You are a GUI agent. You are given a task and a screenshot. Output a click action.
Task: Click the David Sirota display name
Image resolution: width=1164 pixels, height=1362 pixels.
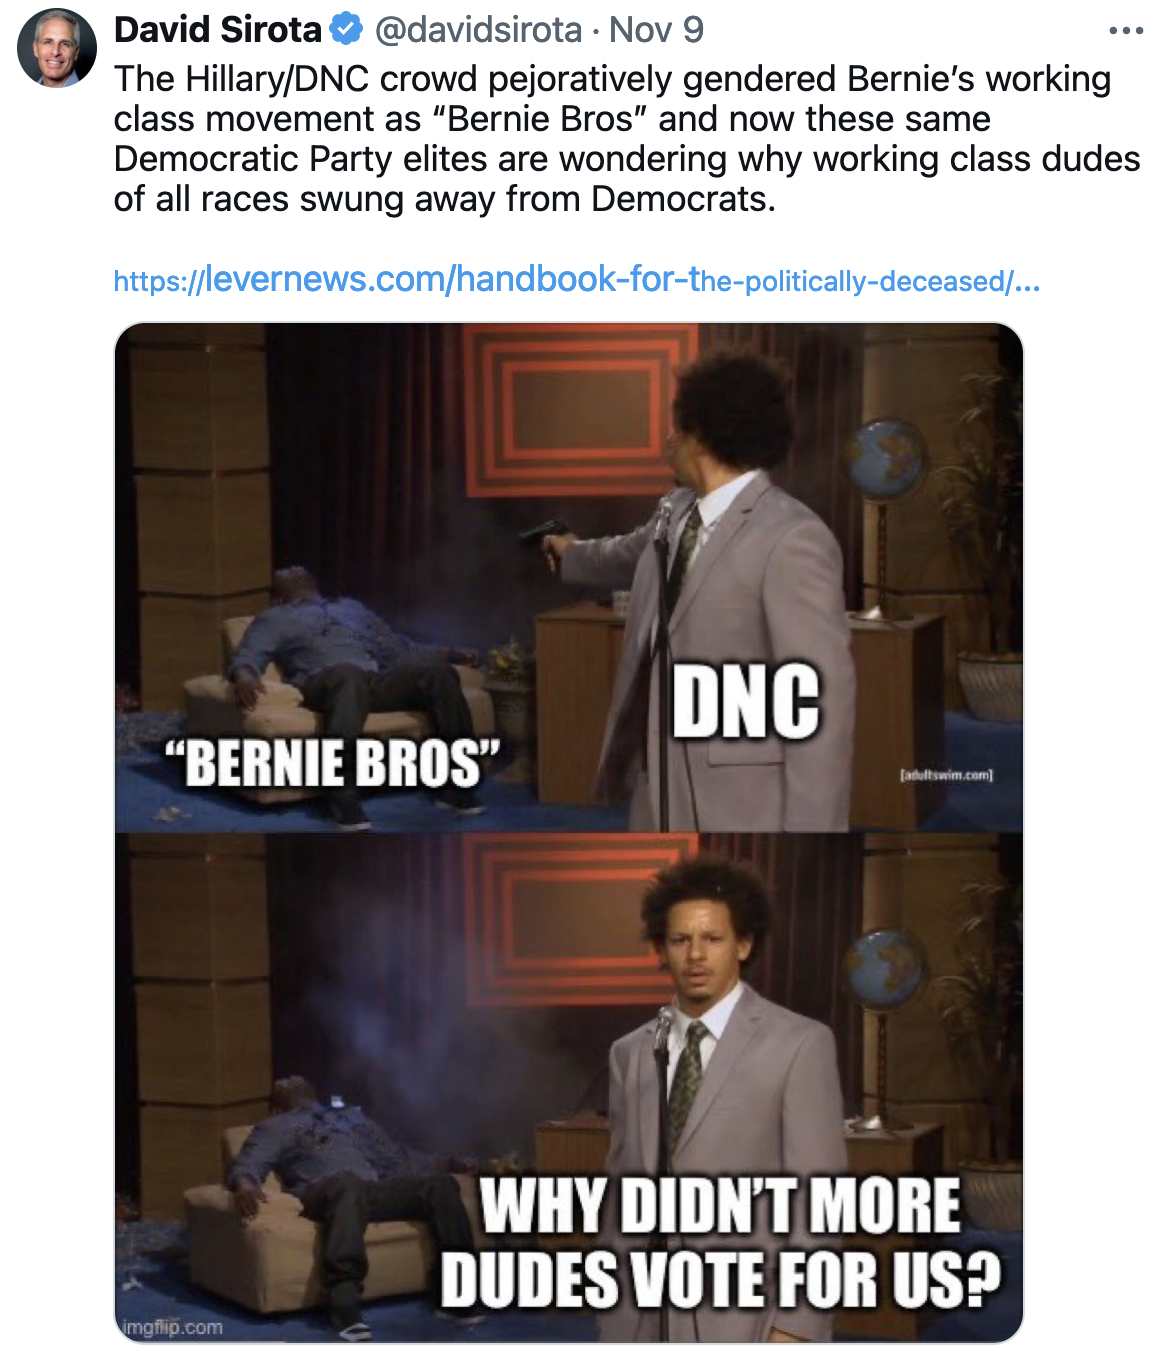click(218, 30)
